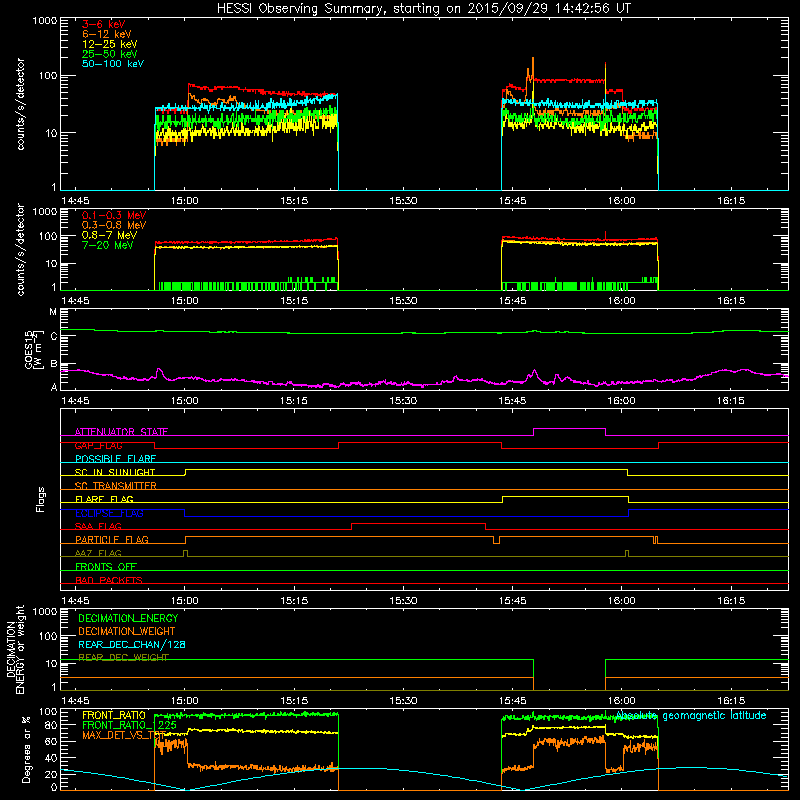This screenshot has height=800, width=800.
Task: Click the 16:15 tick under decimation plot
Action: (731, 701)
